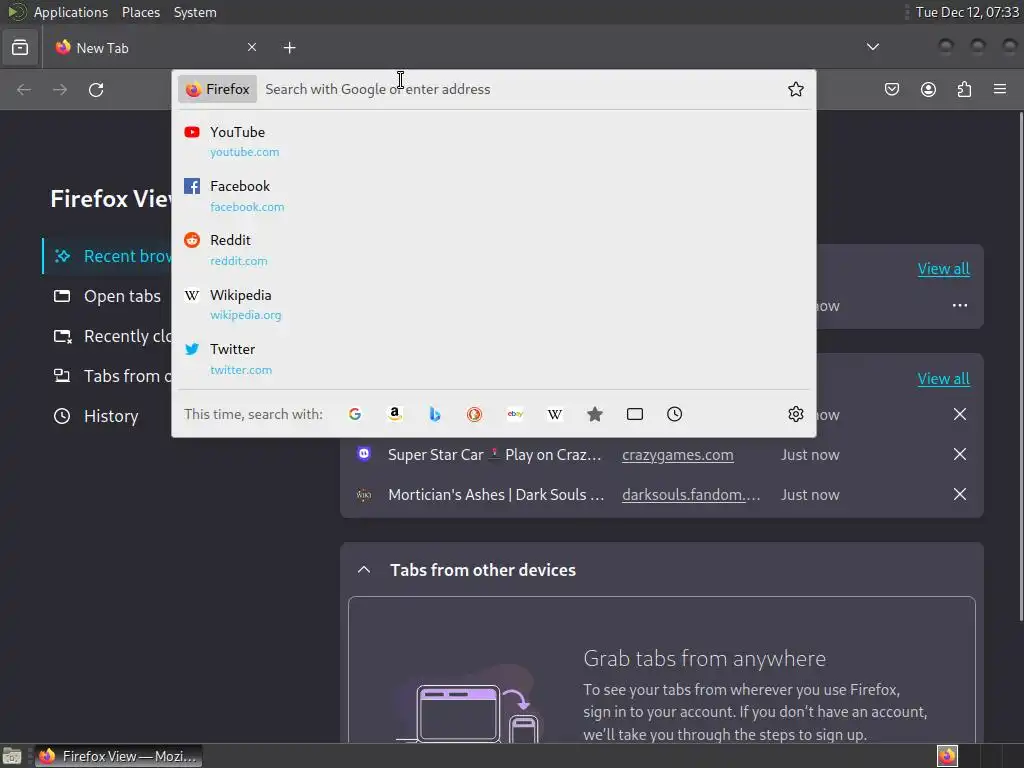Close the New Tab tab
This screenshot has width=1024, height=768.
[251, 47]
